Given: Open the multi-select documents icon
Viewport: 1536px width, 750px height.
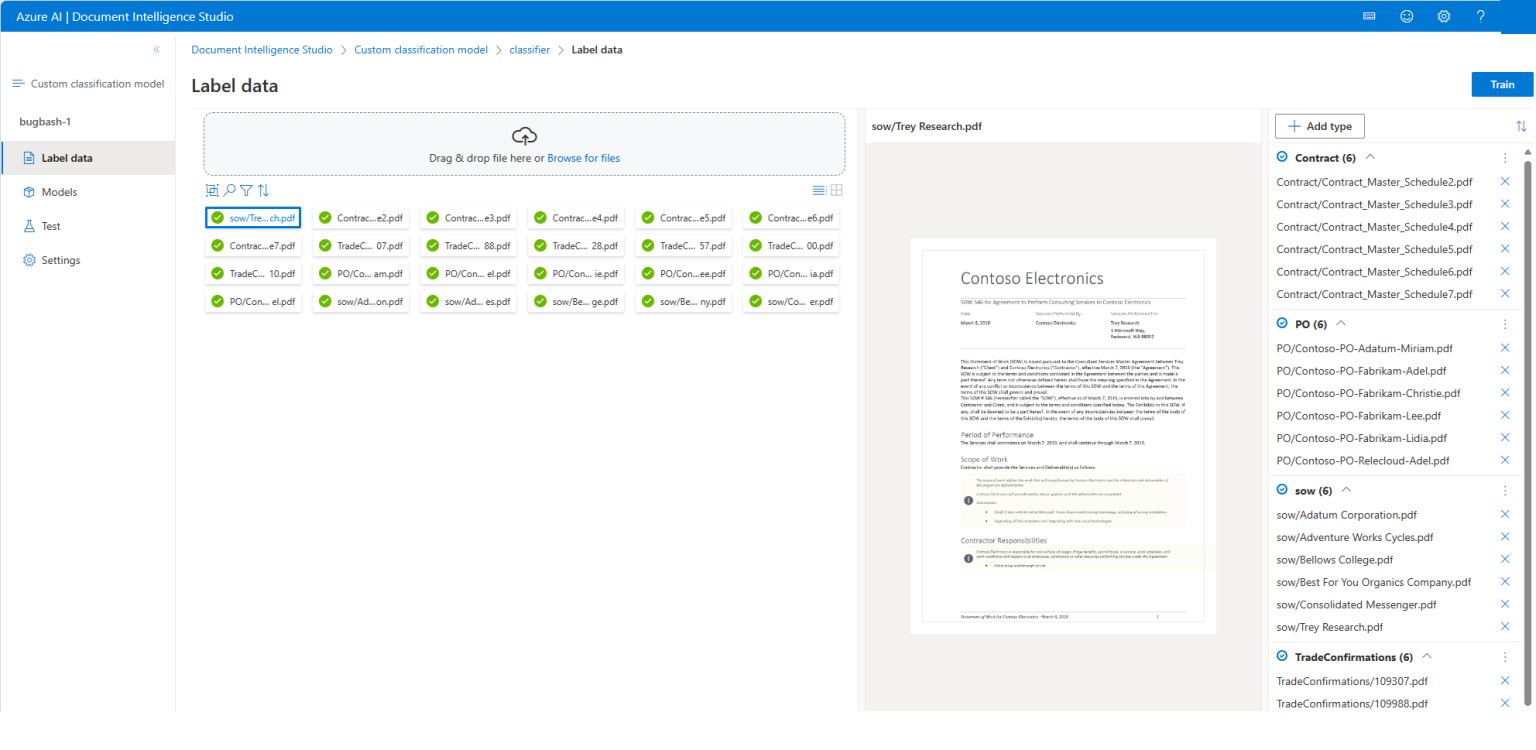Looking at the screenshot, I should pos(212,190).
